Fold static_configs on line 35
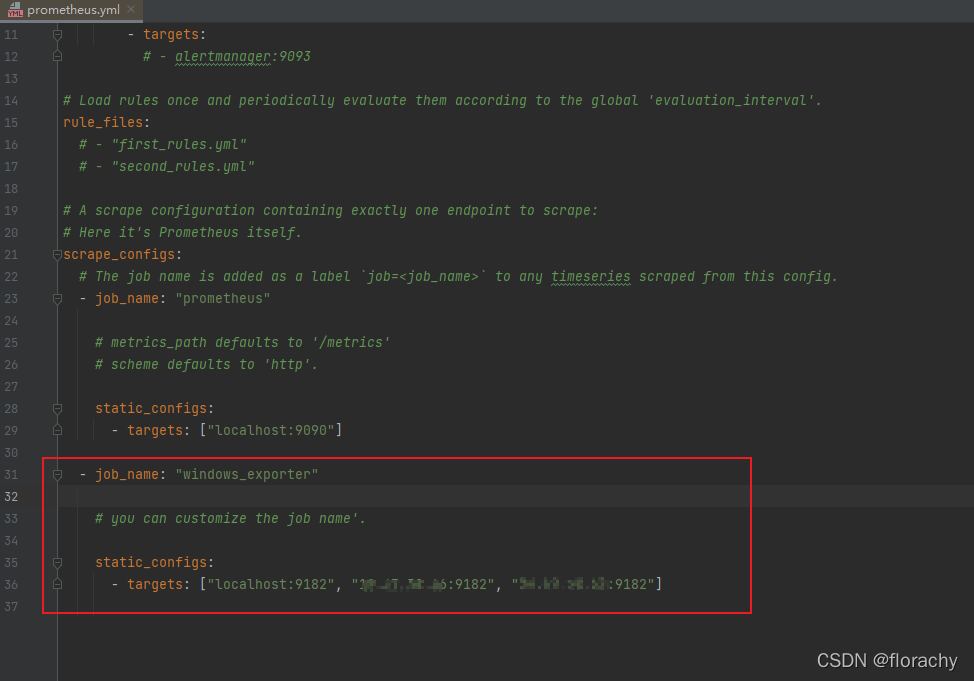The width and height of the screenshot is (974, 681). [x=57, y=562]
